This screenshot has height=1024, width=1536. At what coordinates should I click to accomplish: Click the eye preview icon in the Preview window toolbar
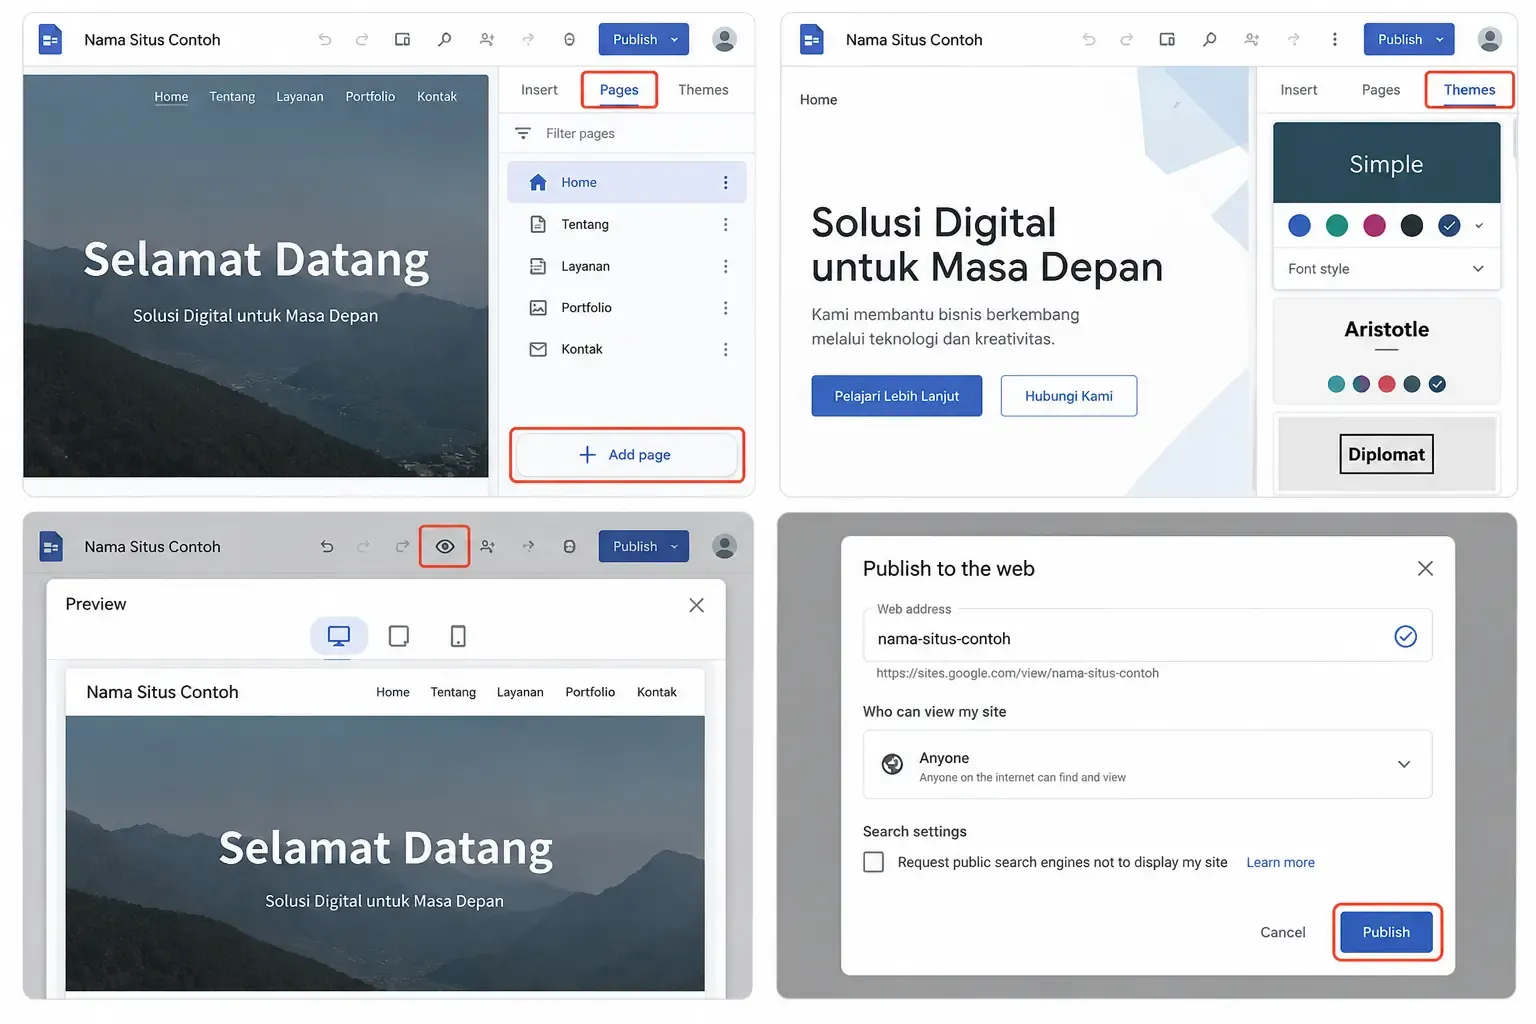point(445,547)
